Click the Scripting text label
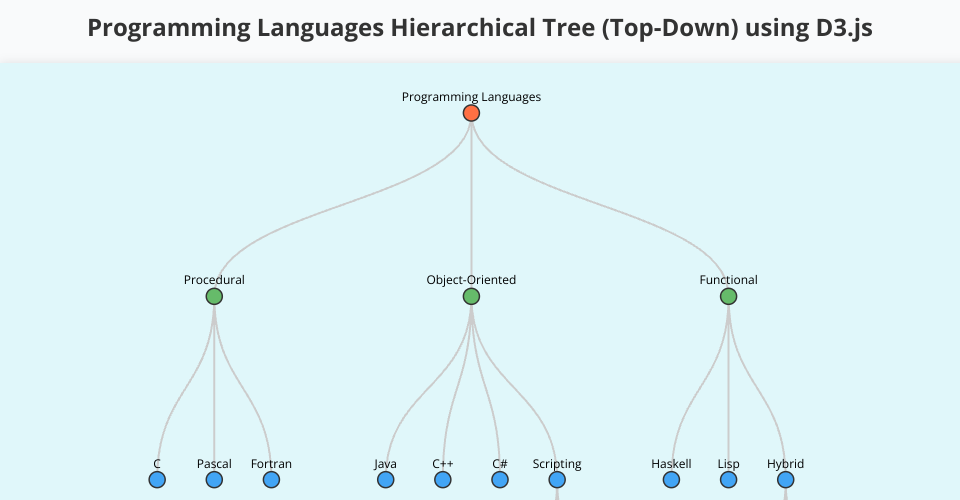The height and width of the screenshot is (500, 960). pyautogui.click(x=557, y=464)
